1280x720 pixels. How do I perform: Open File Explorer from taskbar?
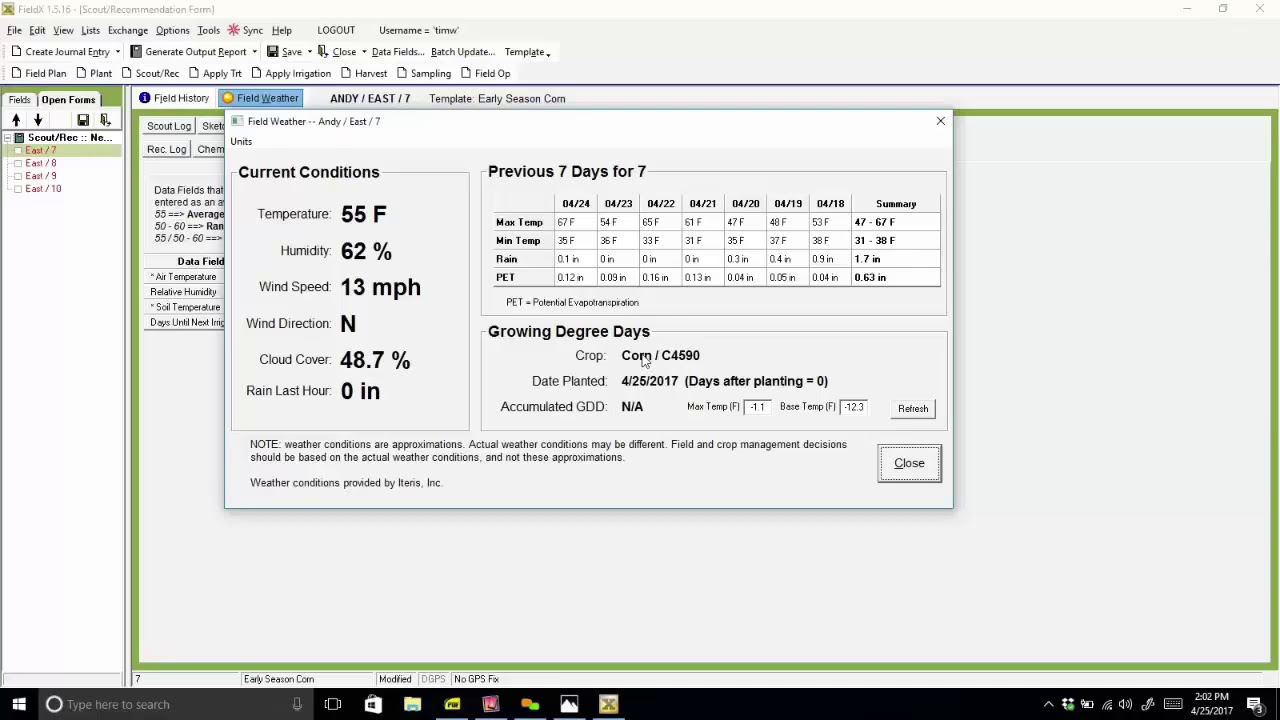click(x=412, y=704)
